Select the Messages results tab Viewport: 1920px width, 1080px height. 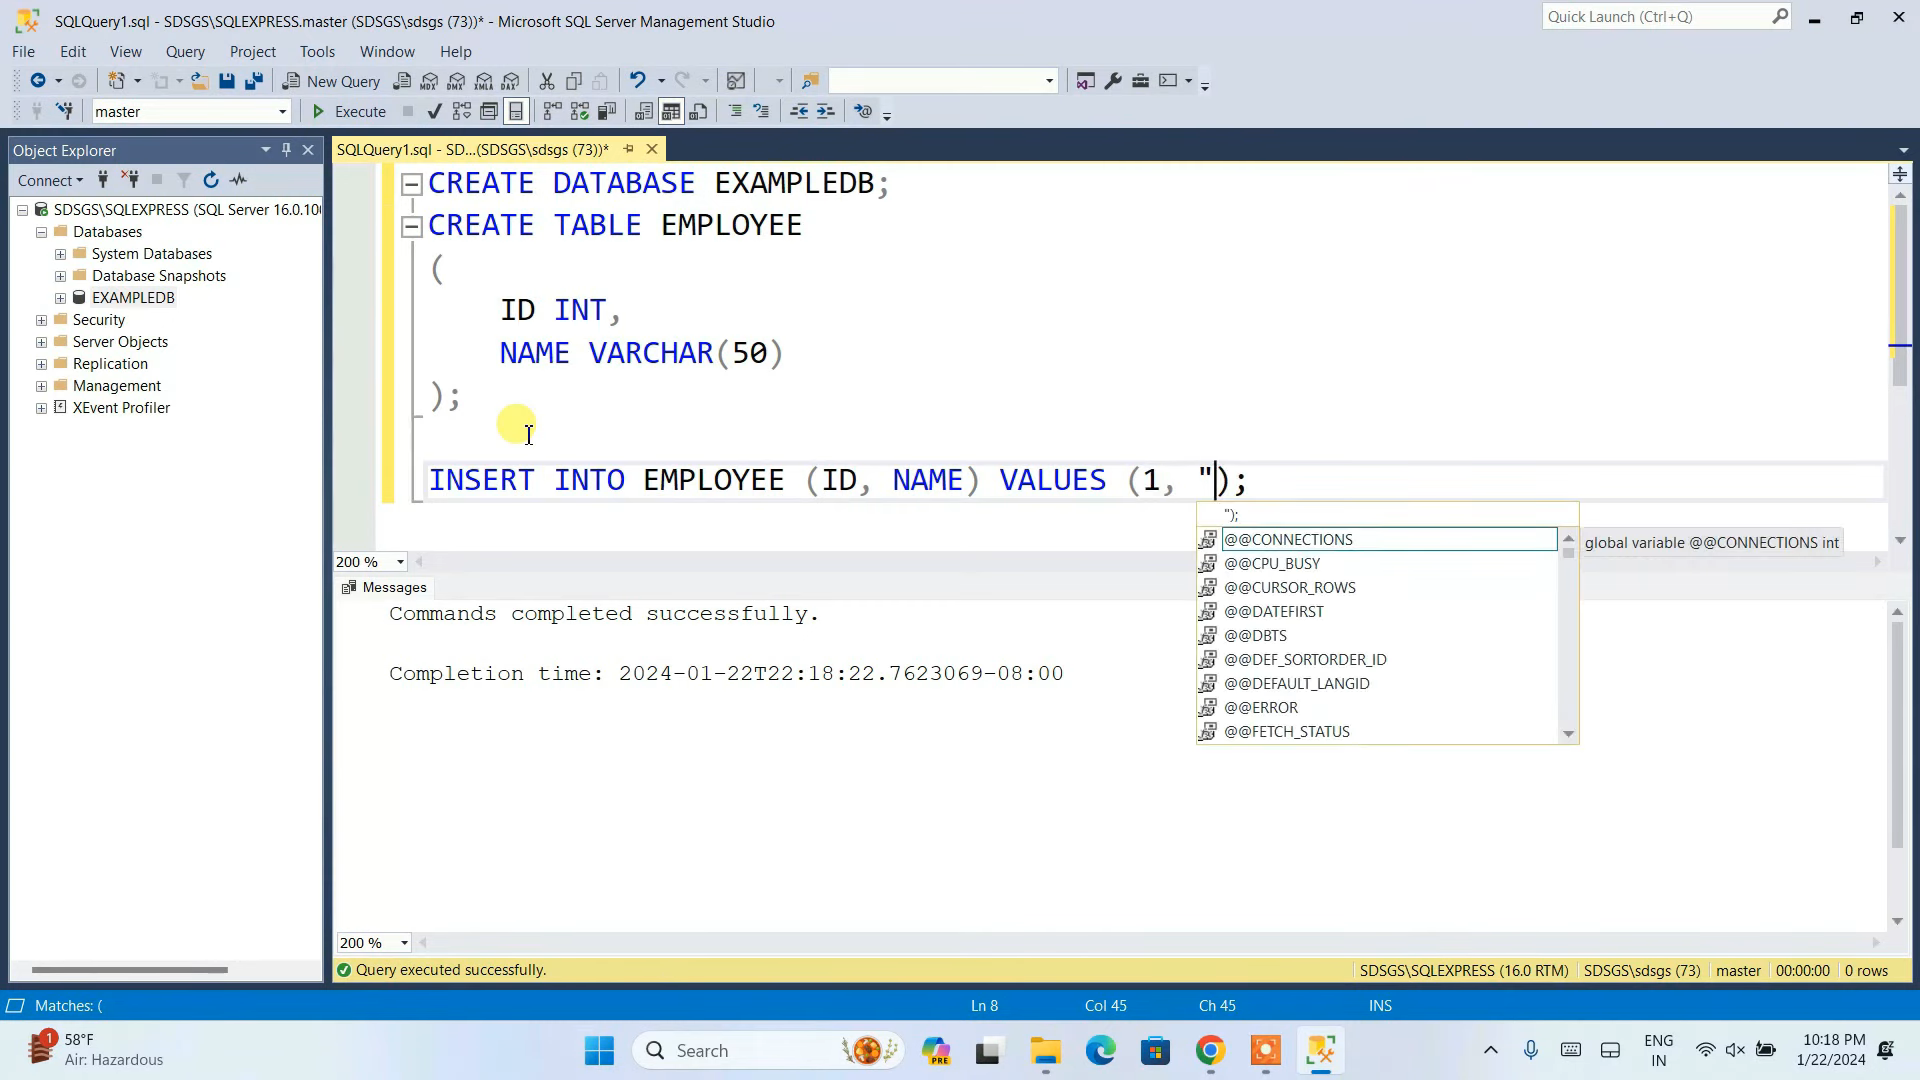pos(384,588)
